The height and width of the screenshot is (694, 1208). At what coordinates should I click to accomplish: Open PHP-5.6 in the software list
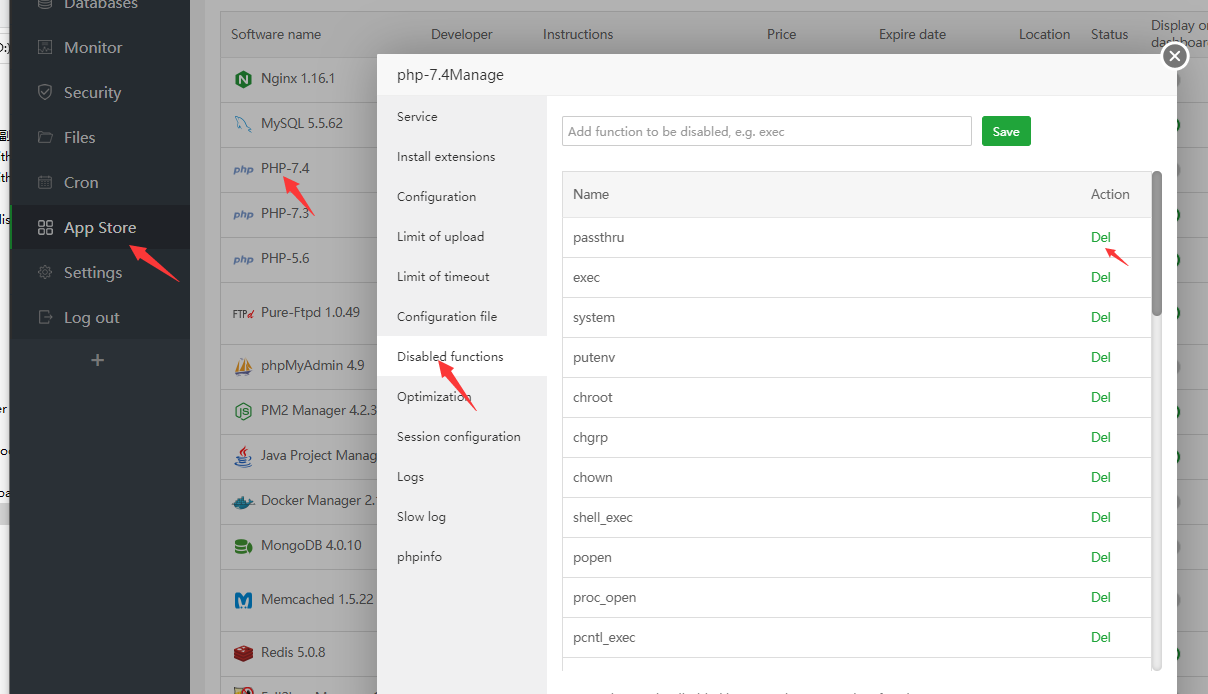pyautogui.click(x=285, y=258)
